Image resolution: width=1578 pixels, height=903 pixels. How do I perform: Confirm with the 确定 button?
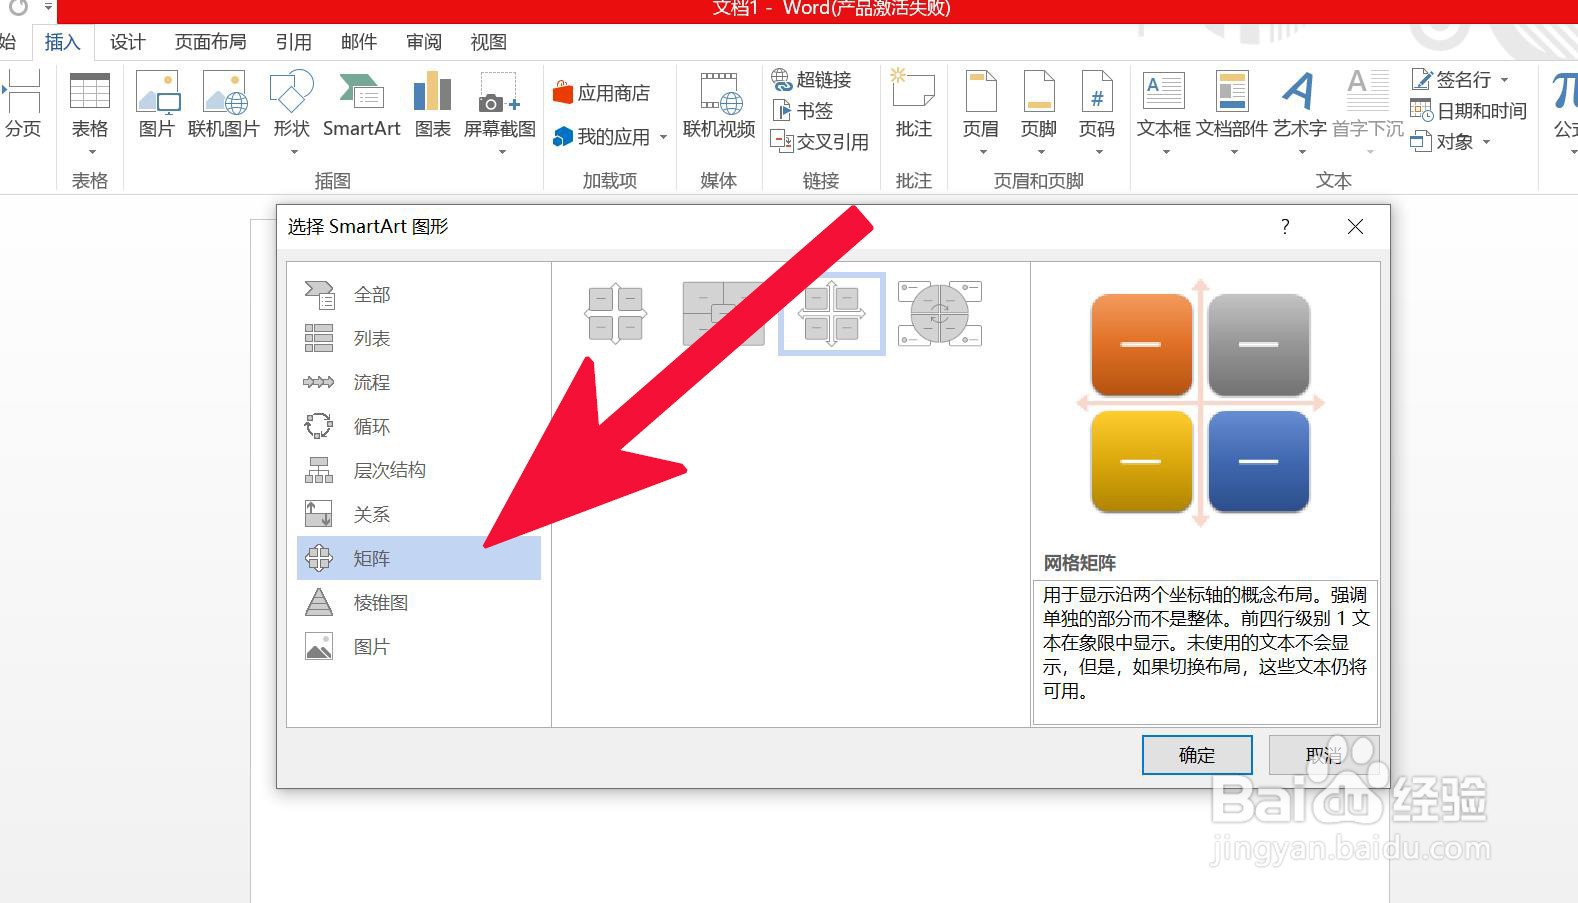click(x=1197, y=755)
